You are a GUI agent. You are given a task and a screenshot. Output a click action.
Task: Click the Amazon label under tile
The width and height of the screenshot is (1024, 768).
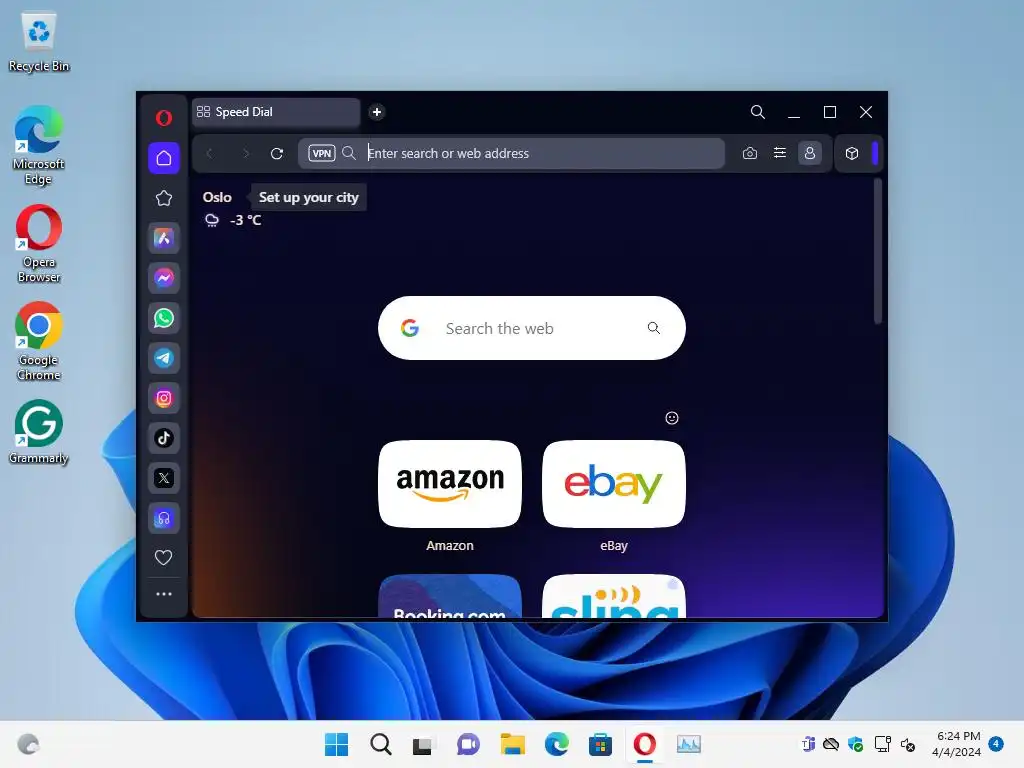pyautogui.click(x=450, y=545)
